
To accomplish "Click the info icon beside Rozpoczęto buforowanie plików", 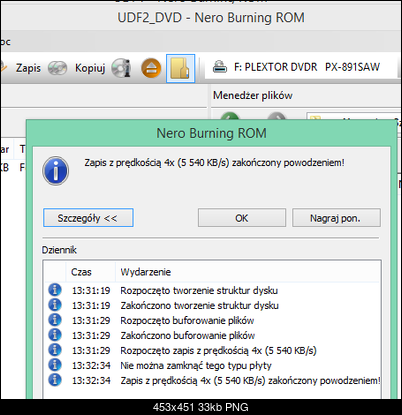I will 55,320.
